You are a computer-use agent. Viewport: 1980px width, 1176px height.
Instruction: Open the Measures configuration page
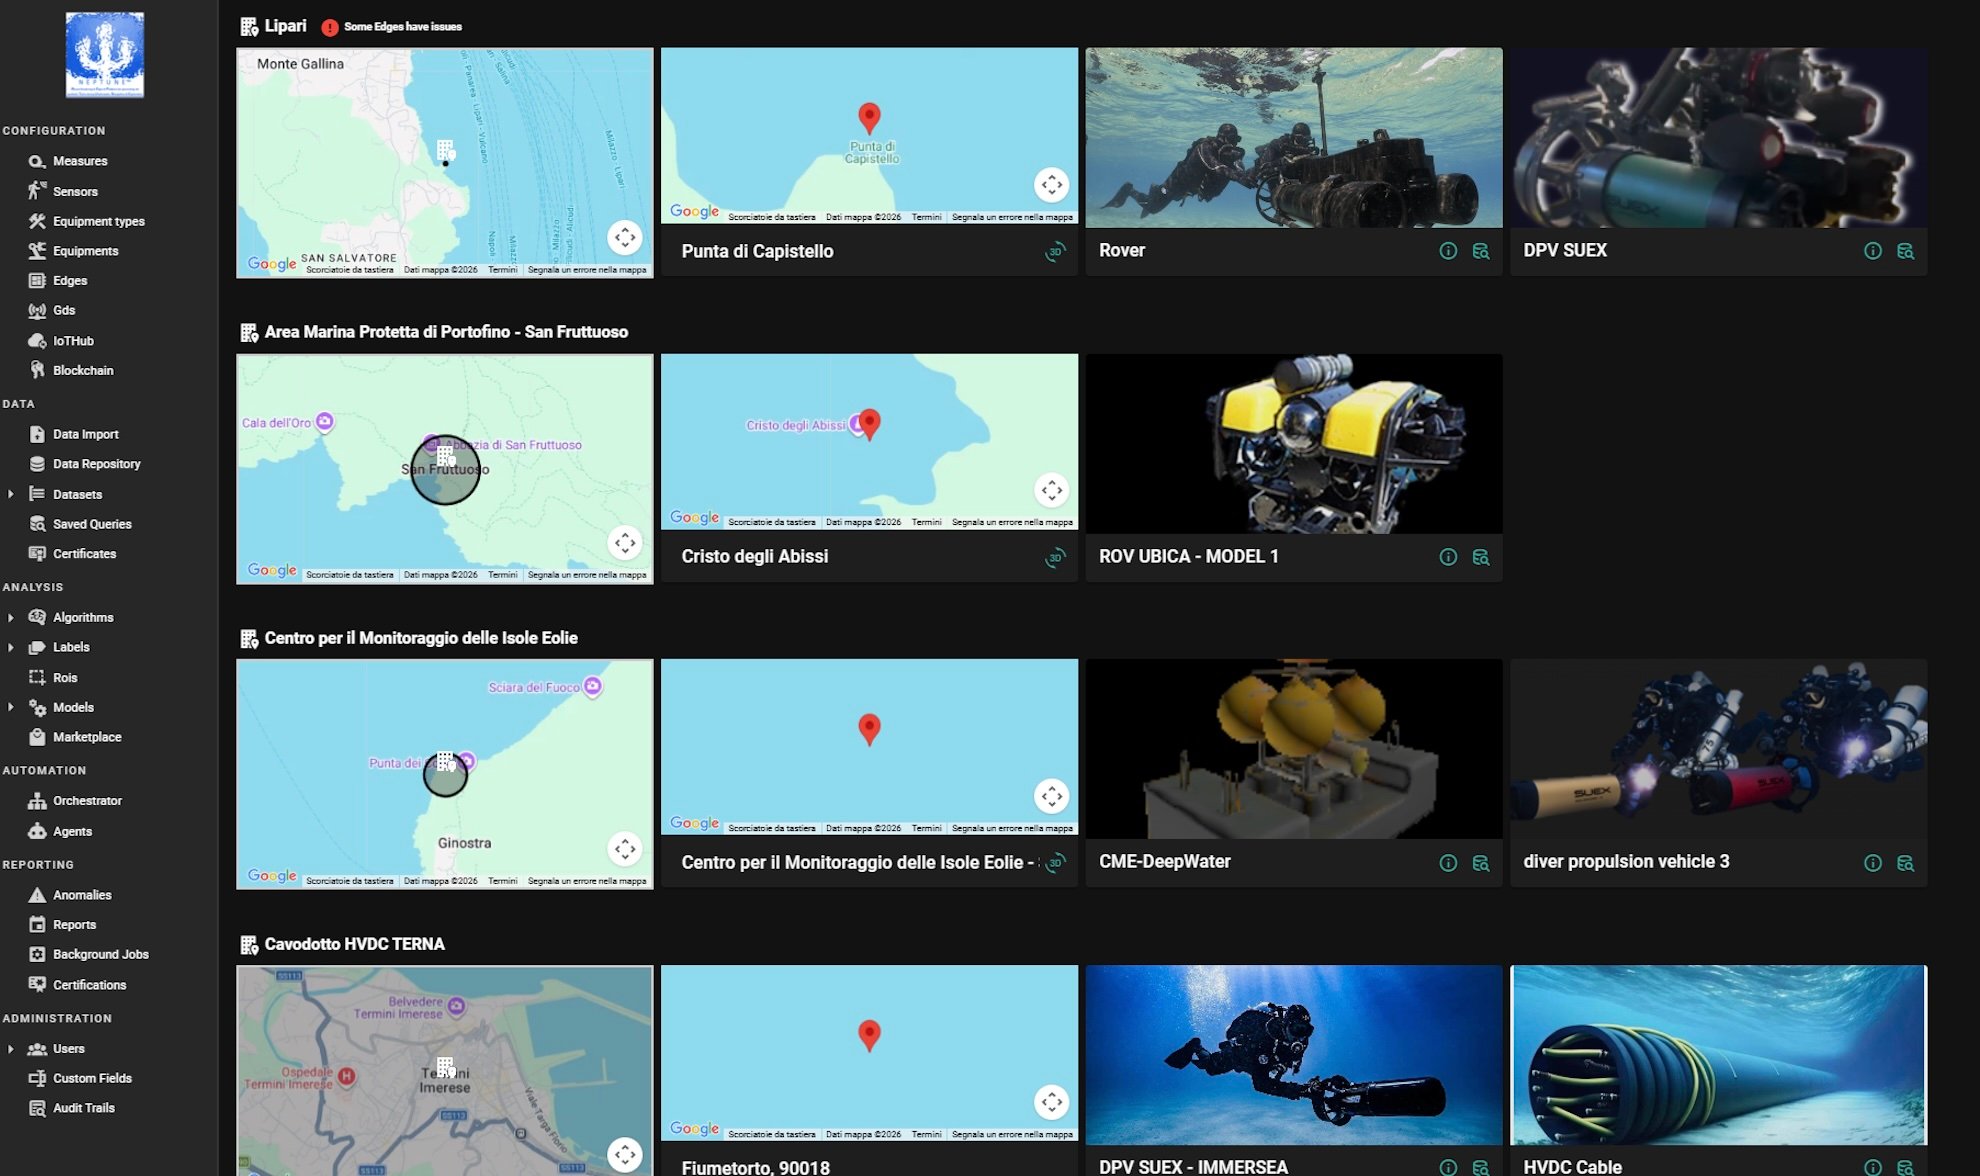[x=80, y=161]
